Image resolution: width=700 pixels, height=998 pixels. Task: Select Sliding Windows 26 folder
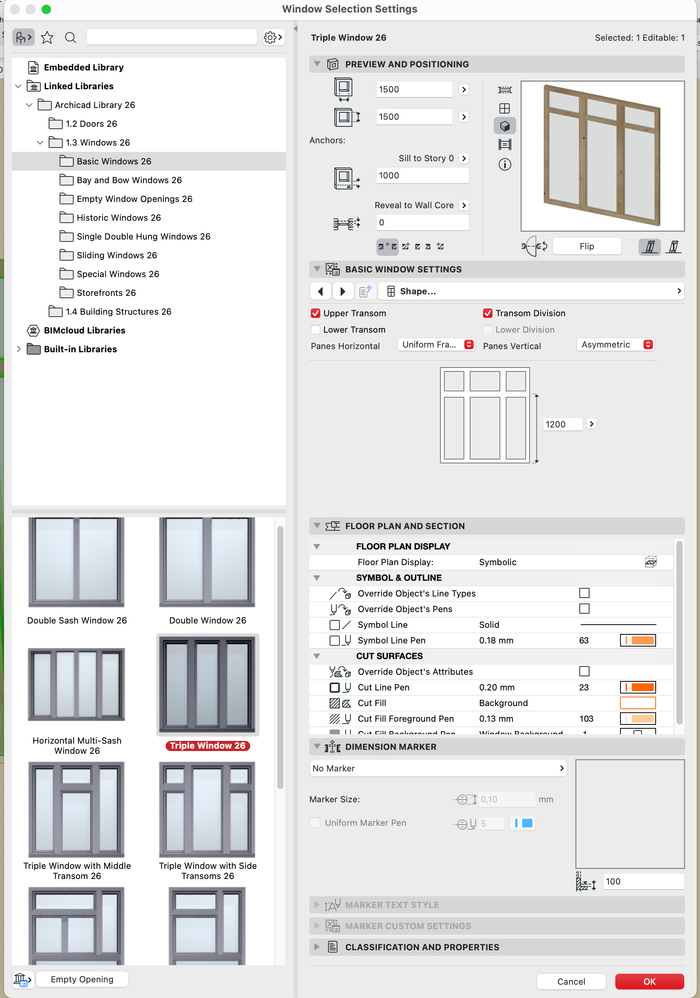coord(116,255)
